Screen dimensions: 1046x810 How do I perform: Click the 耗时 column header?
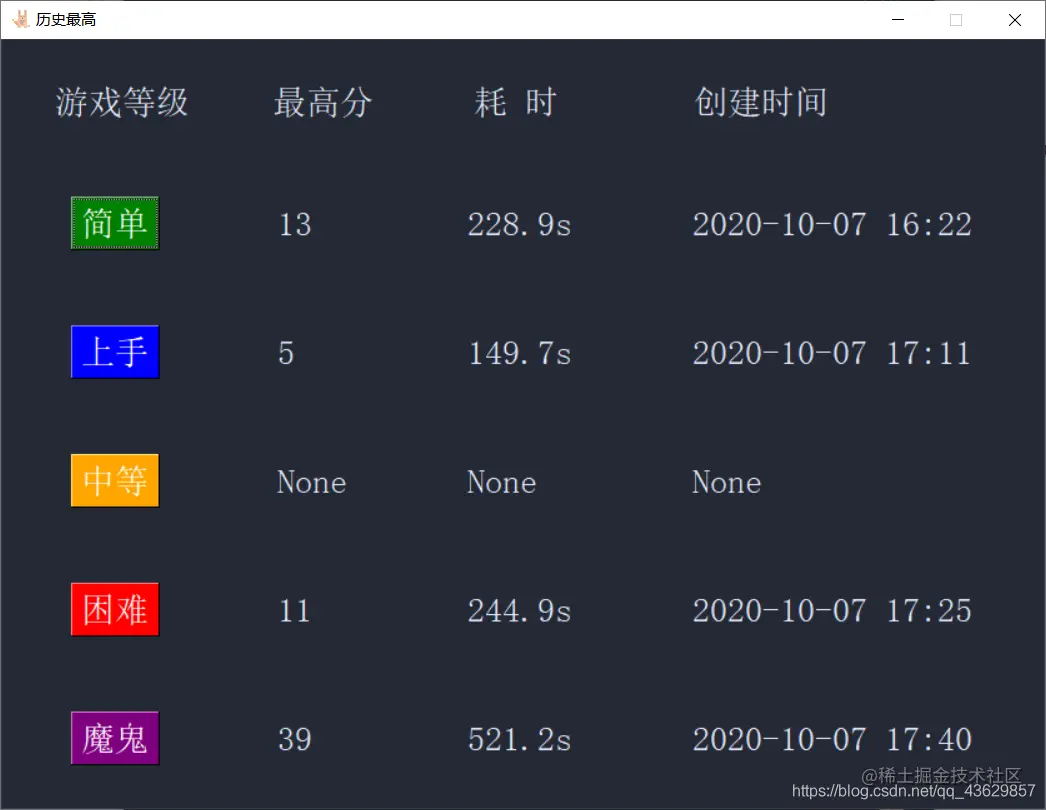[514, 102]
